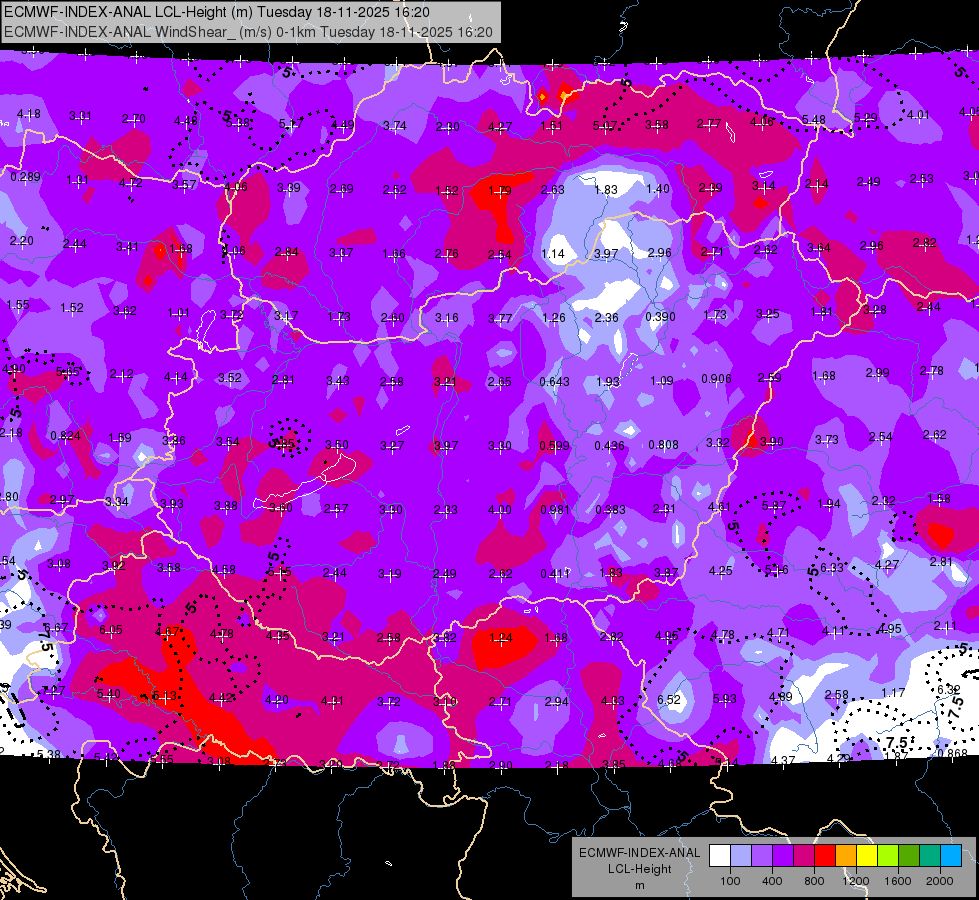This screenshot has width=979, height=900.
Task: Click the unit label m in legend
Action: tap(640, 886)
